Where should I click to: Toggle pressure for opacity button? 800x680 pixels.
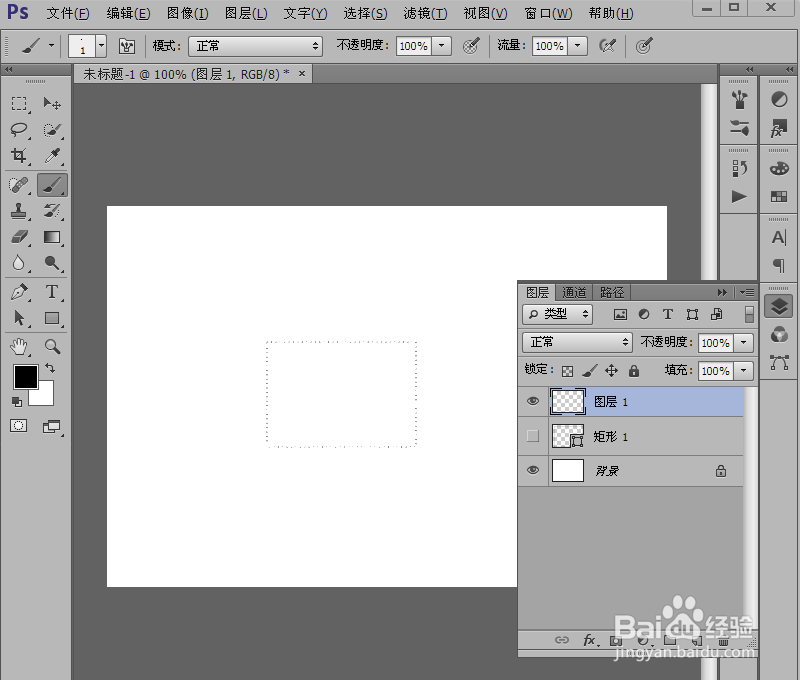point(471,46)
